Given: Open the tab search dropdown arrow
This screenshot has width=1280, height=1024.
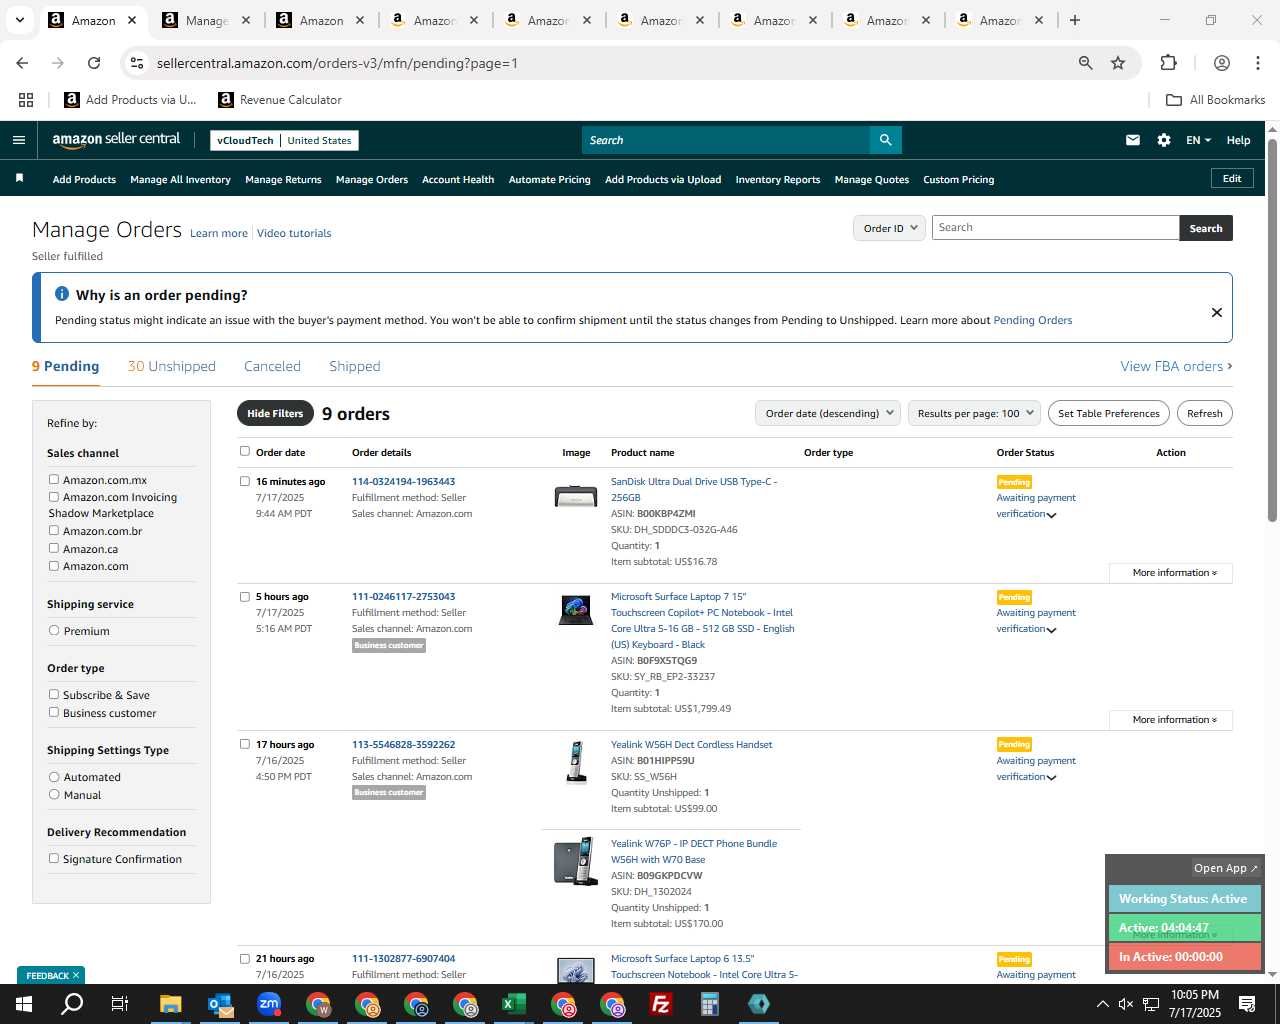Looking at the screenshot, I should pyautogui.click(x=19, y=20).
